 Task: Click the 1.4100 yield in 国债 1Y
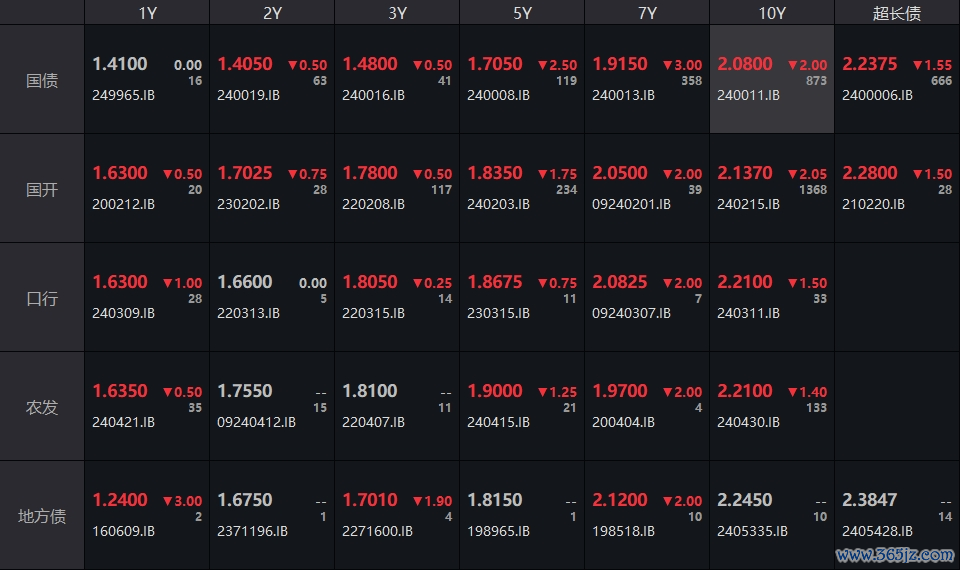(x=120, y=64)
